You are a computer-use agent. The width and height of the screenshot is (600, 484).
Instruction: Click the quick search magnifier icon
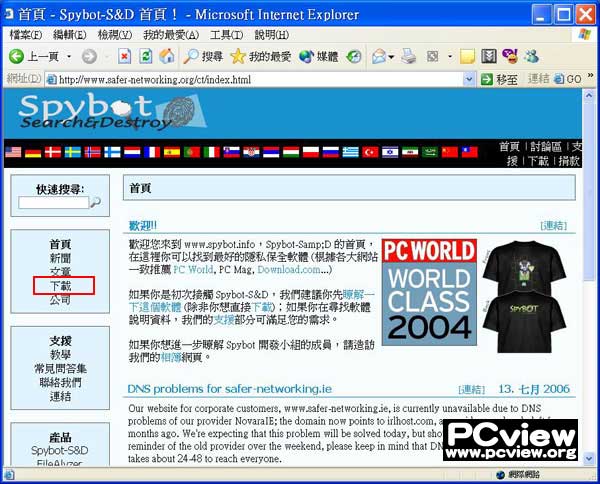95,202
